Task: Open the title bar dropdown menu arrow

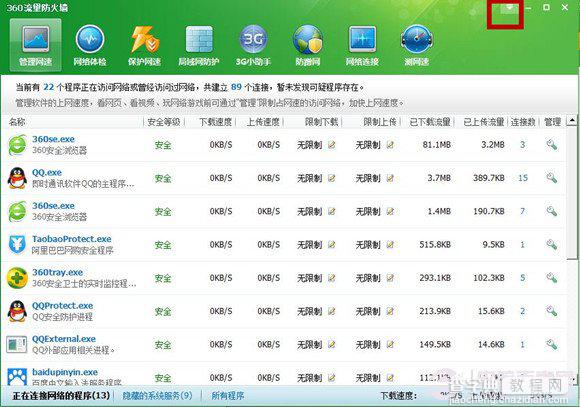Action: 510,7
